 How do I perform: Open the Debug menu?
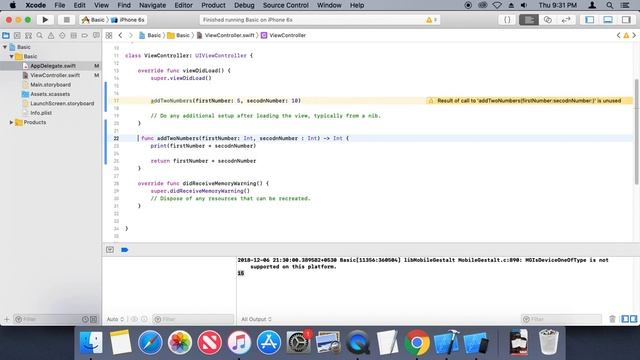coord(244,5)
